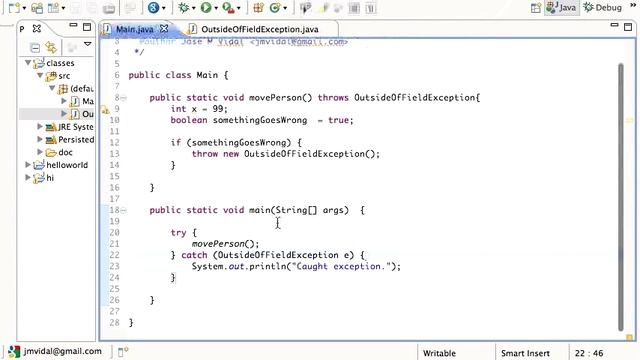Click the Debug bug toolbar icon
Screen dimensions: 640x360
tap(183, 8)
